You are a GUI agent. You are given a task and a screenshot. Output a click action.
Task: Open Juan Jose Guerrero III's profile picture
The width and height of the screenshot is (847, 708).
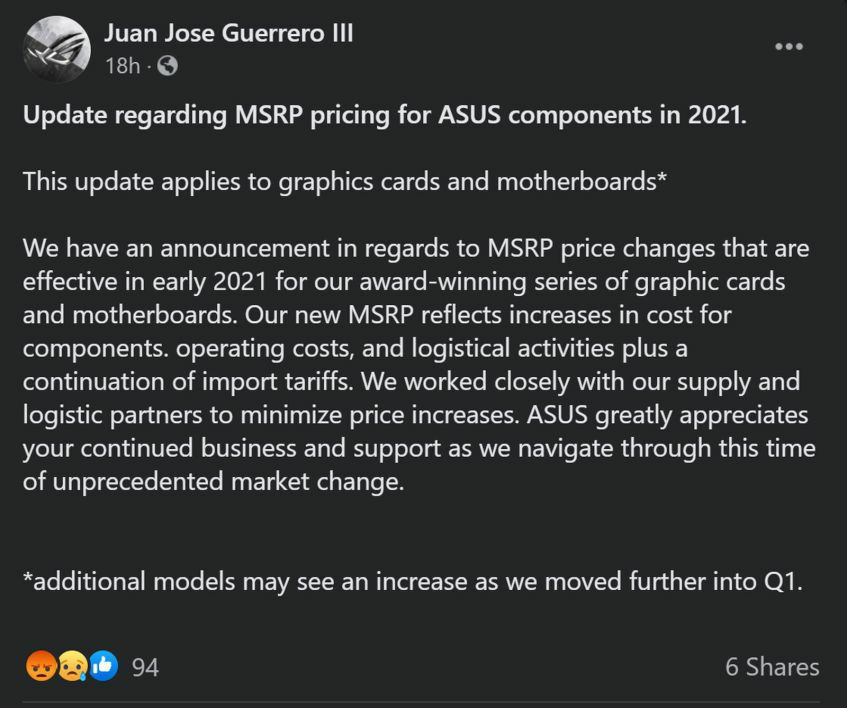(x=56, y=49)
